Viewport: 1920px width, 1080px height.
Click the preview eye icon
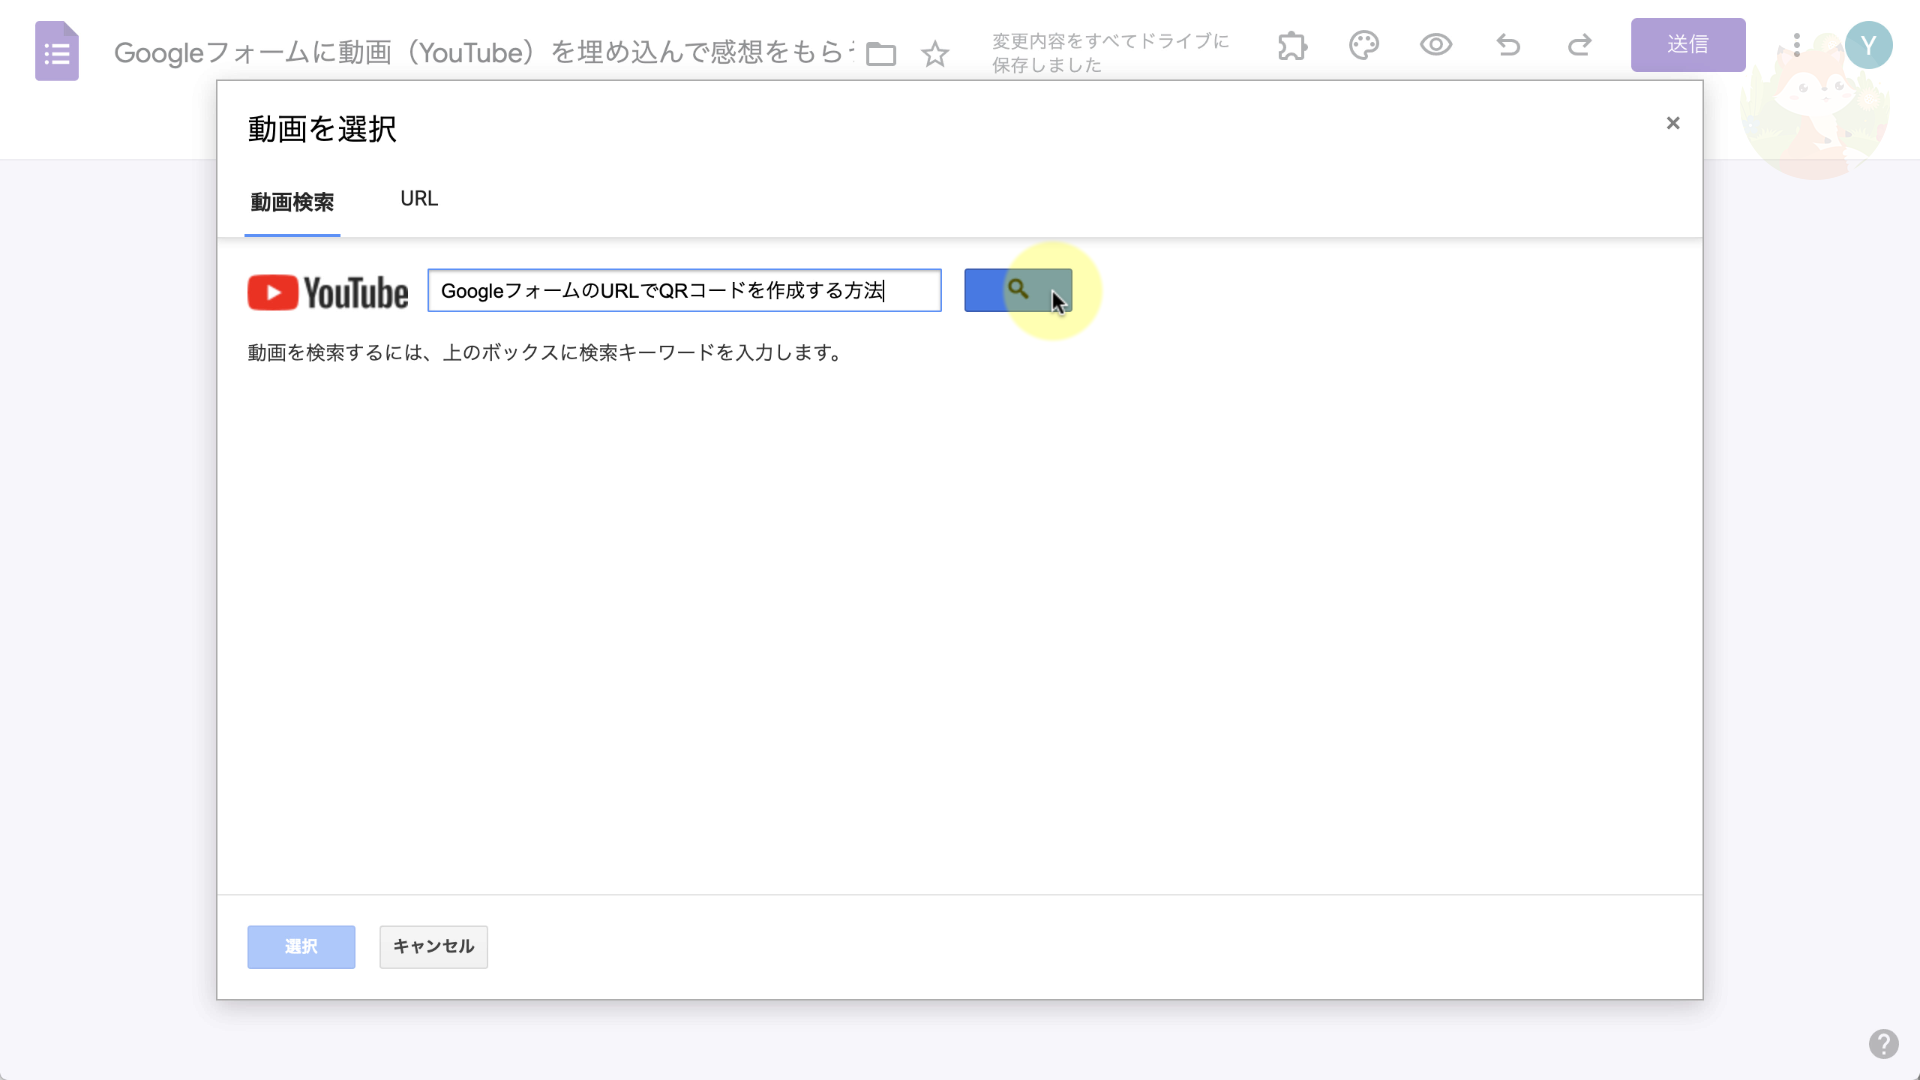(1436, 45)
